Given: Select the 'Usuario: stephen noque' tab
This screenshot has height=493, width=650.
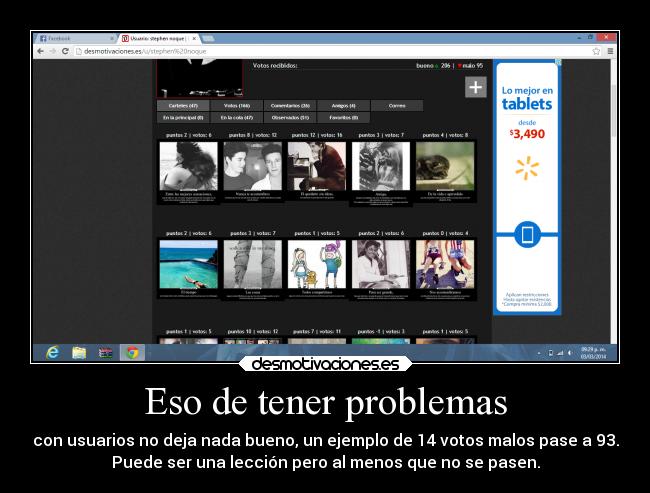Looking at the screenshot, I should pos(158,38).
